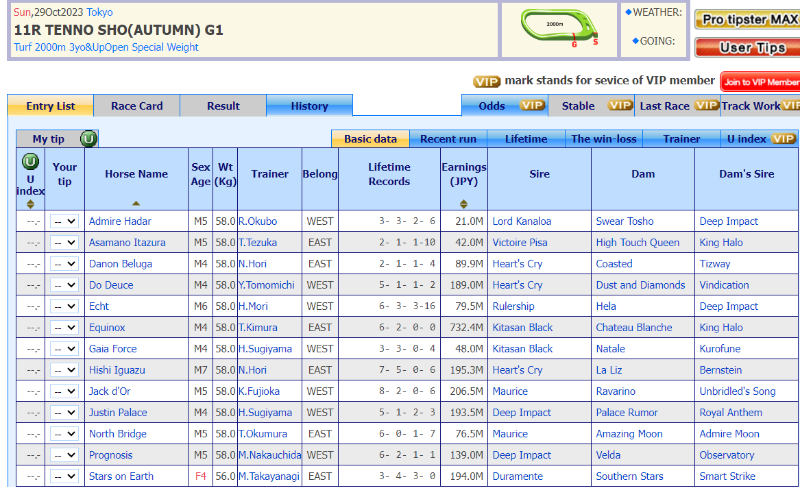Click the Pro tipster MAX button
Screen dimensions: 800x487
(x=748, y=19)
